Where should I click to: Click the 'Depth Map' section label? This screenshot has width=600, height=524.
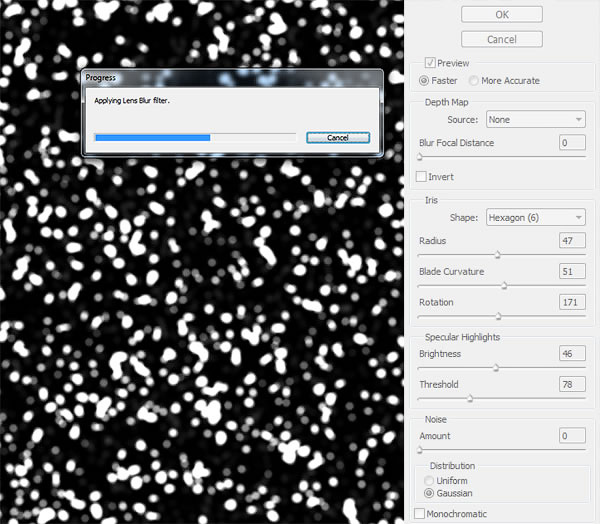pyautogui.click(x=447, y=102)
